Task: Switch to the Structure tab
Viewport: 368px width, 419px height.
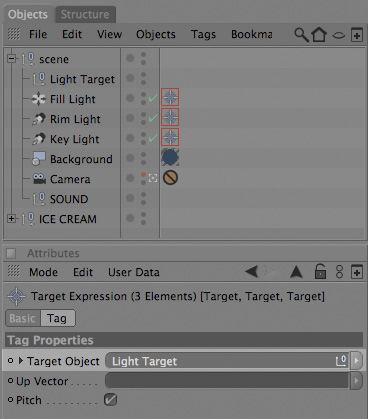Action: tap(85, 14)
